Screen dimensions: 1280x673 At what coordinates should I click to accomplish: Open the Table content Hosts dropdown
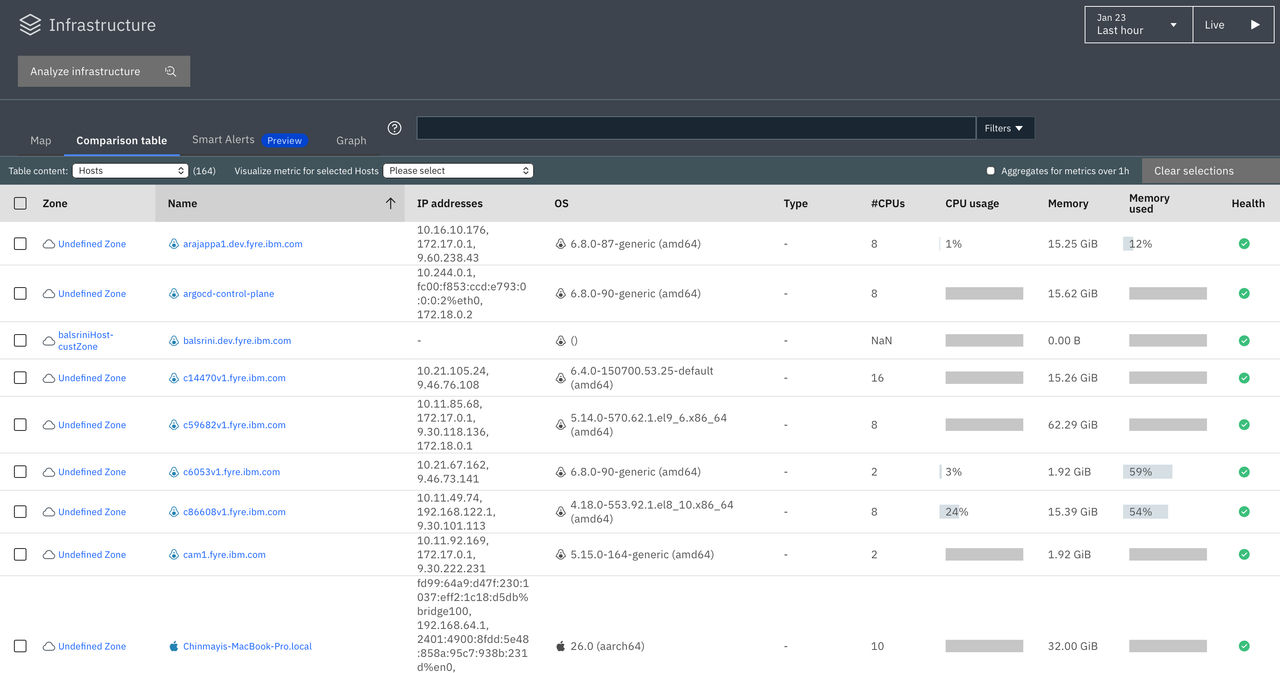coord(130,171)
